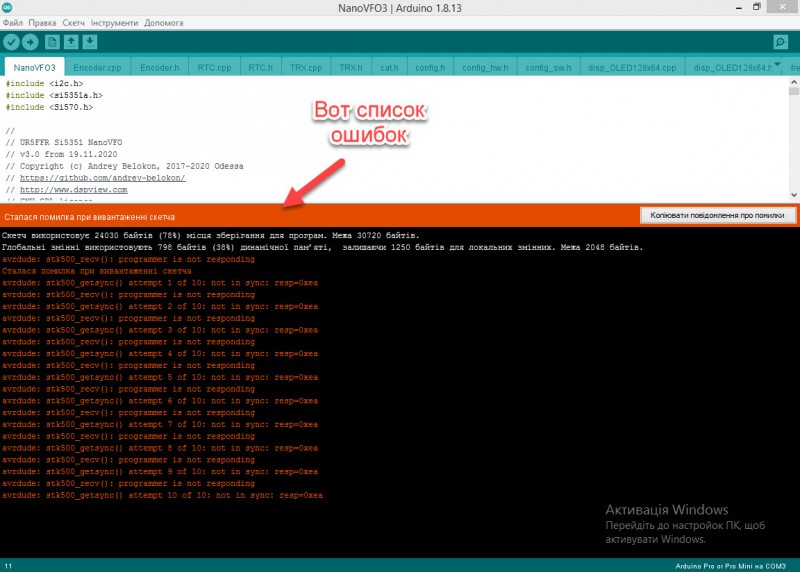Open the http://www.dspview.com link

tap(74, 189)
